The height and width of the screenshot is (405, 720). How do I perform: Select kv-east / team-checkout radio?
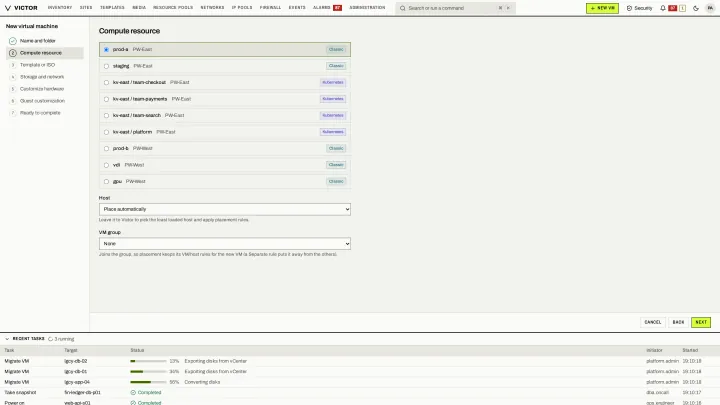tap(106, 83)
